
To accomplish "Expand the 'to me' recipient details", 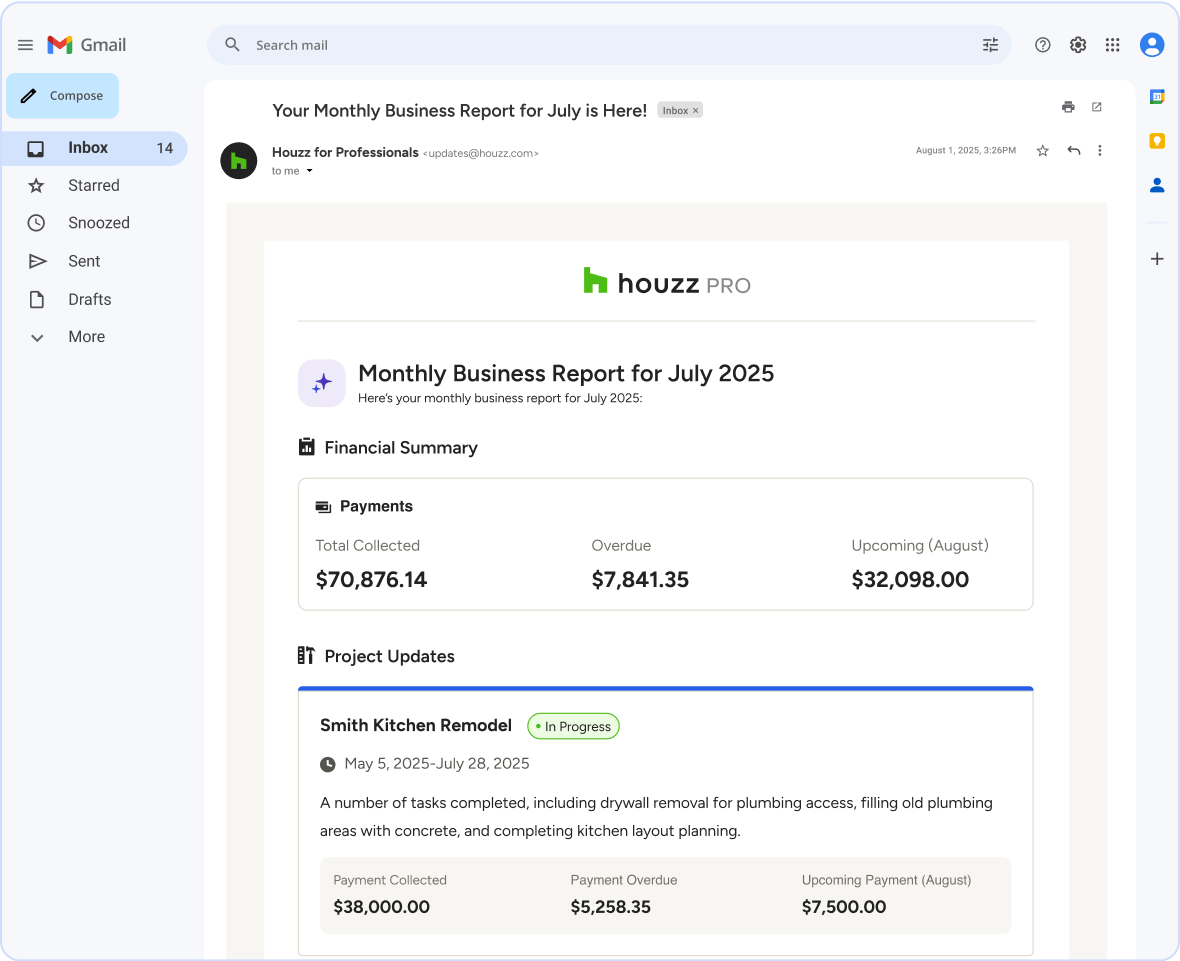I will coord(309,171).
